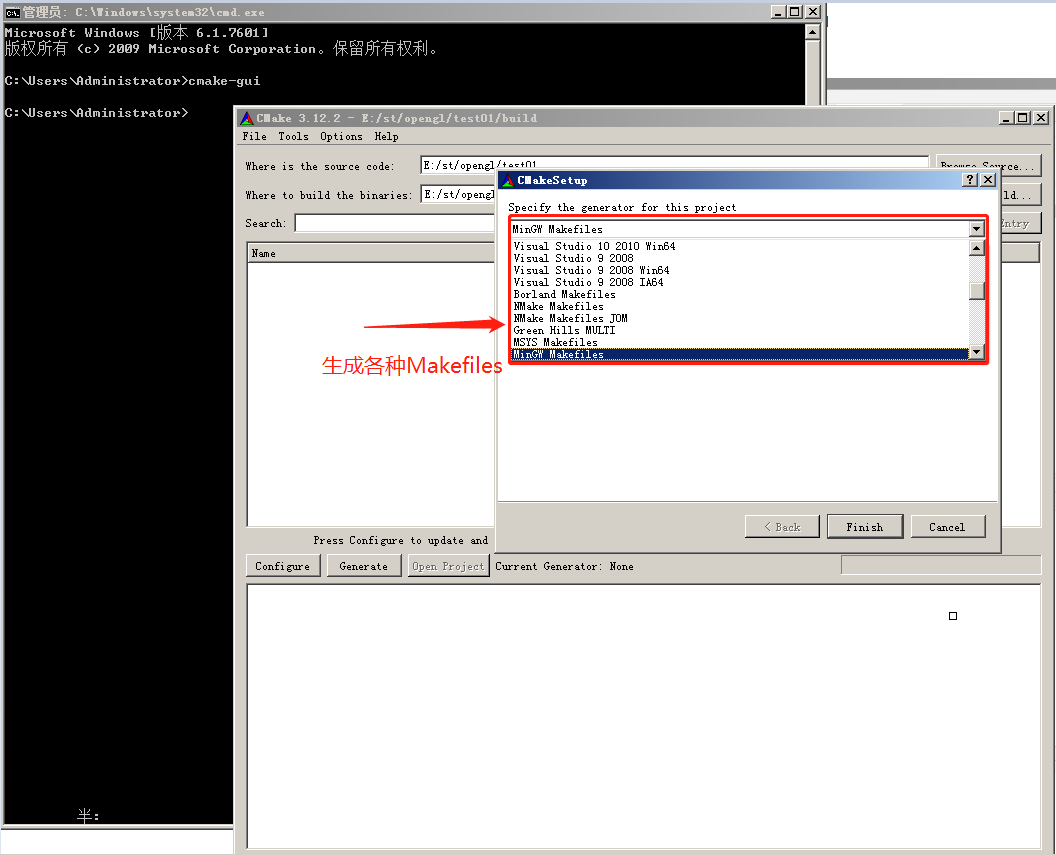Click the Open Project button
The image size is (1056, 855).
448,566
